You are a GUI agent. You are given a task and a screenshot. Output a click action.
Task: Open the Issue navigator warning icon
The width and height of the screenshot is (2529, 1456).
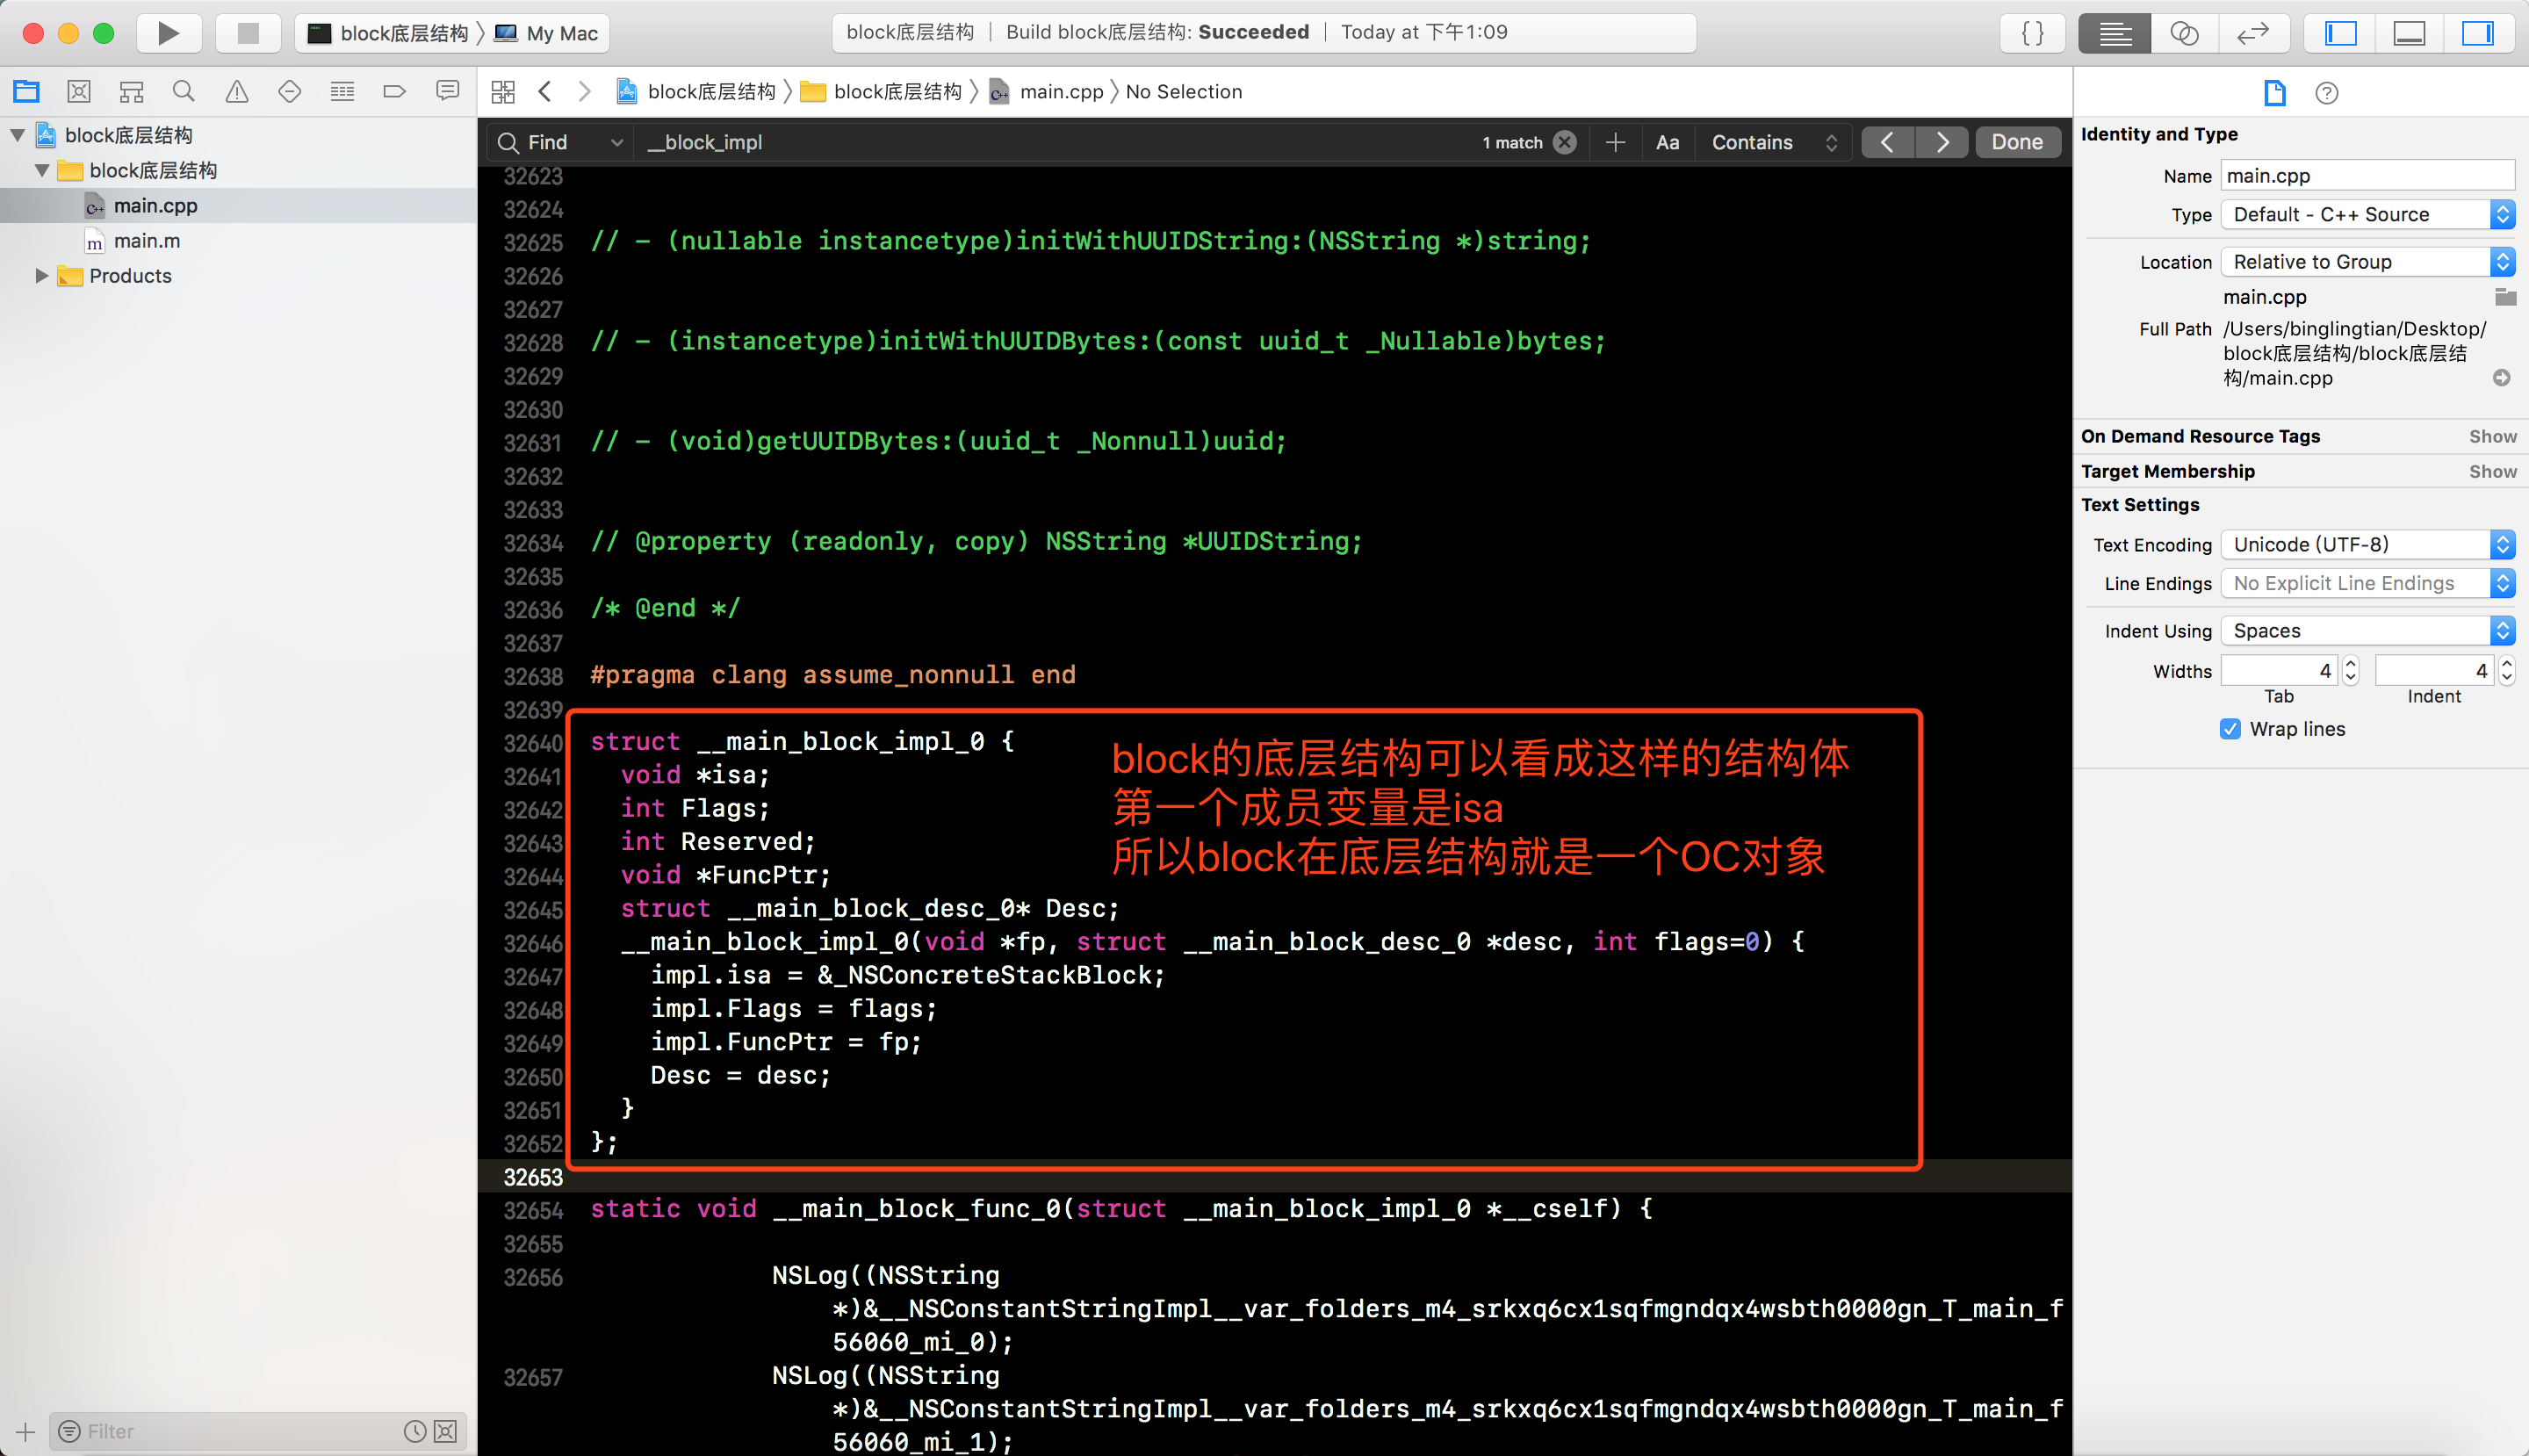(236, 92)
